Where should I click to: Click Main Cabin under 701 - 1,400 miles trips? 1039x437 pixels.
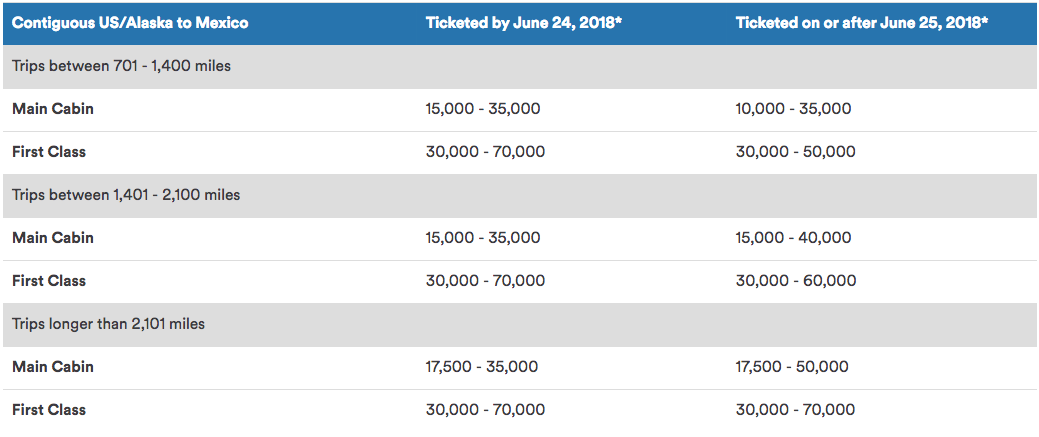[x=53, y=109]
